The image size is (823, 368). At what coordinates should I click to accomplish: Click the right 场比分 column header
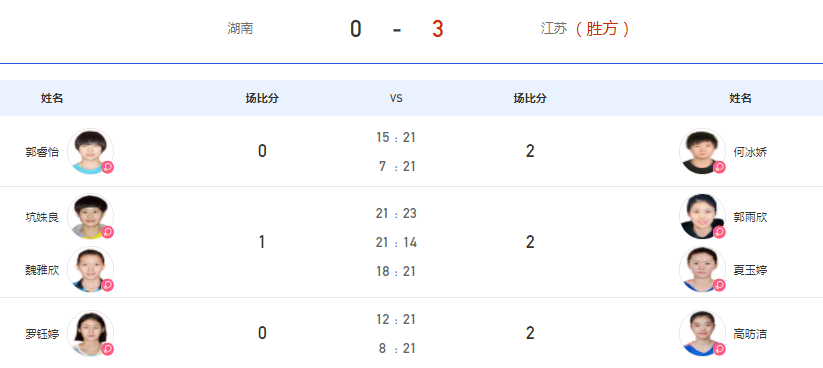[530, 98]
